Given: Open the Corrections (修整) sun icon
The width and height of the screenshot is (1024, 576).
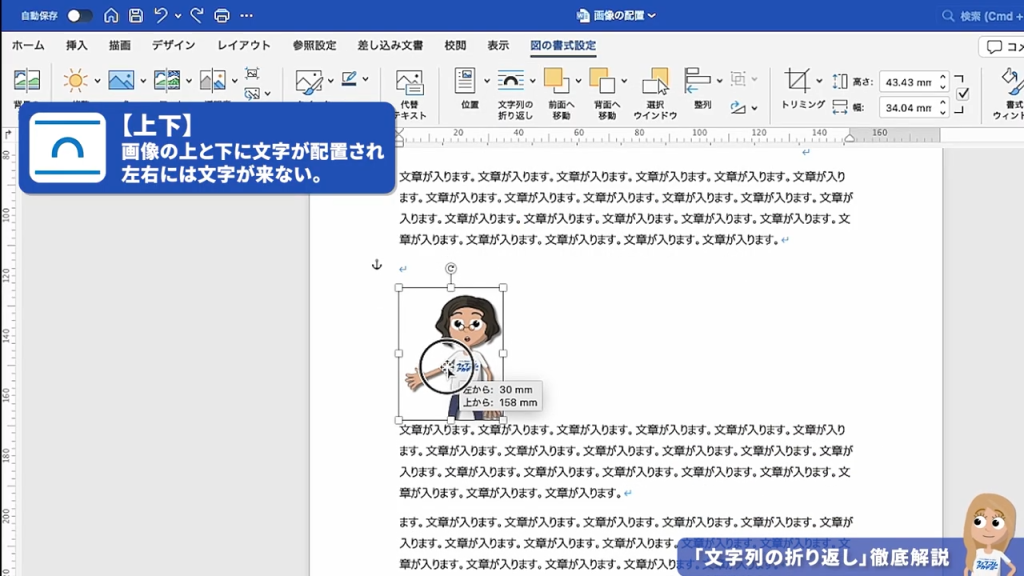Looking at the screenshot, I should [x=74, y=80].
